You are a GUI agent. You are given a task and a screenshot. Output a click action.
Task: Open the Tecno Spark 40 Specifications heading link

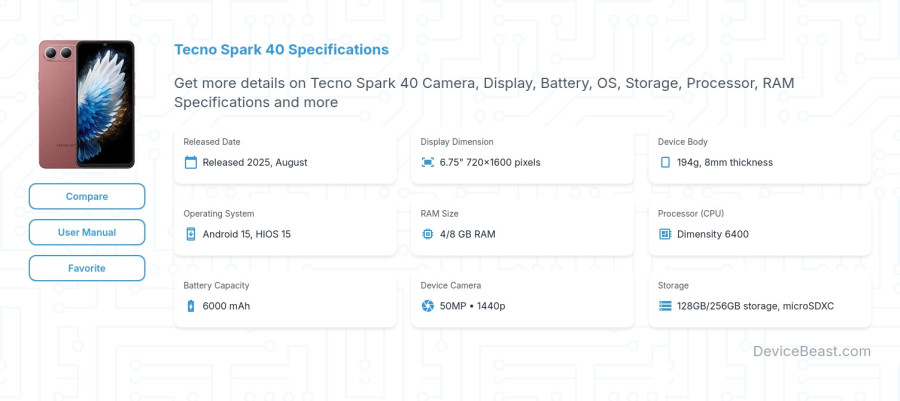(281, 49)
